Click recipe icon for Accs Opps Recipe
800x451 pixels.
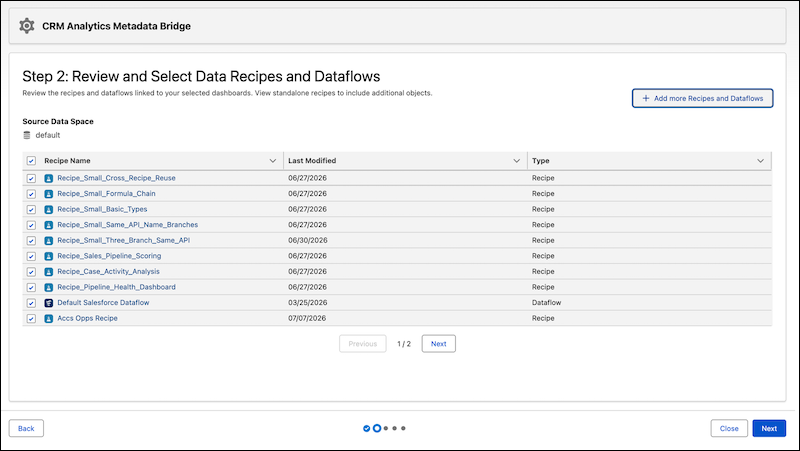coord(48,318)
